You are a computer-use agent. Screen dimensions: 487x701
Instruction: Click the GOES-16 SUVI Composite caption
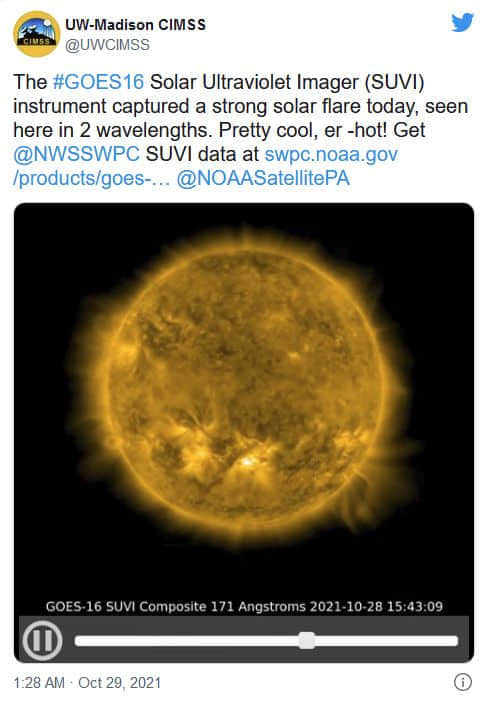[x=244, y=607]
